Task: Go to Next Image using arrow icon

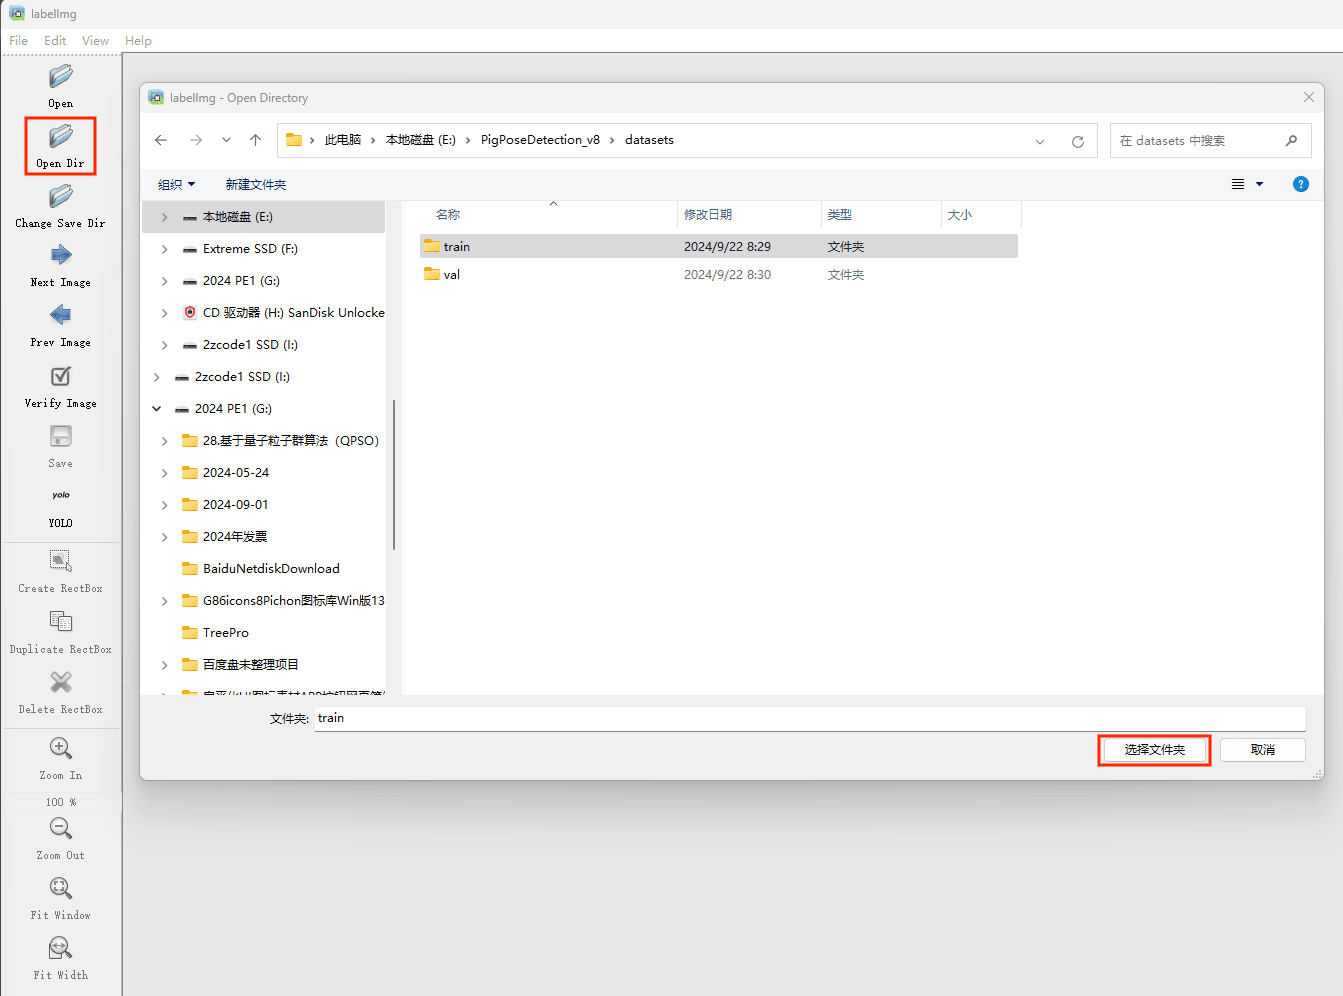Action: point(61,256)
